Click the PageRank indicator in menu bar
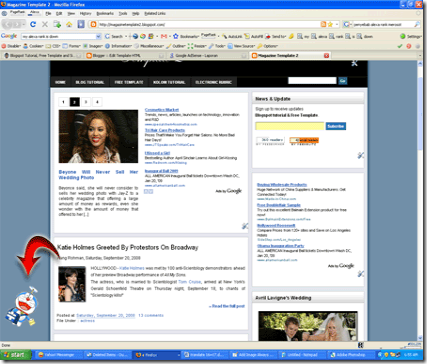 tap(17, 13)
